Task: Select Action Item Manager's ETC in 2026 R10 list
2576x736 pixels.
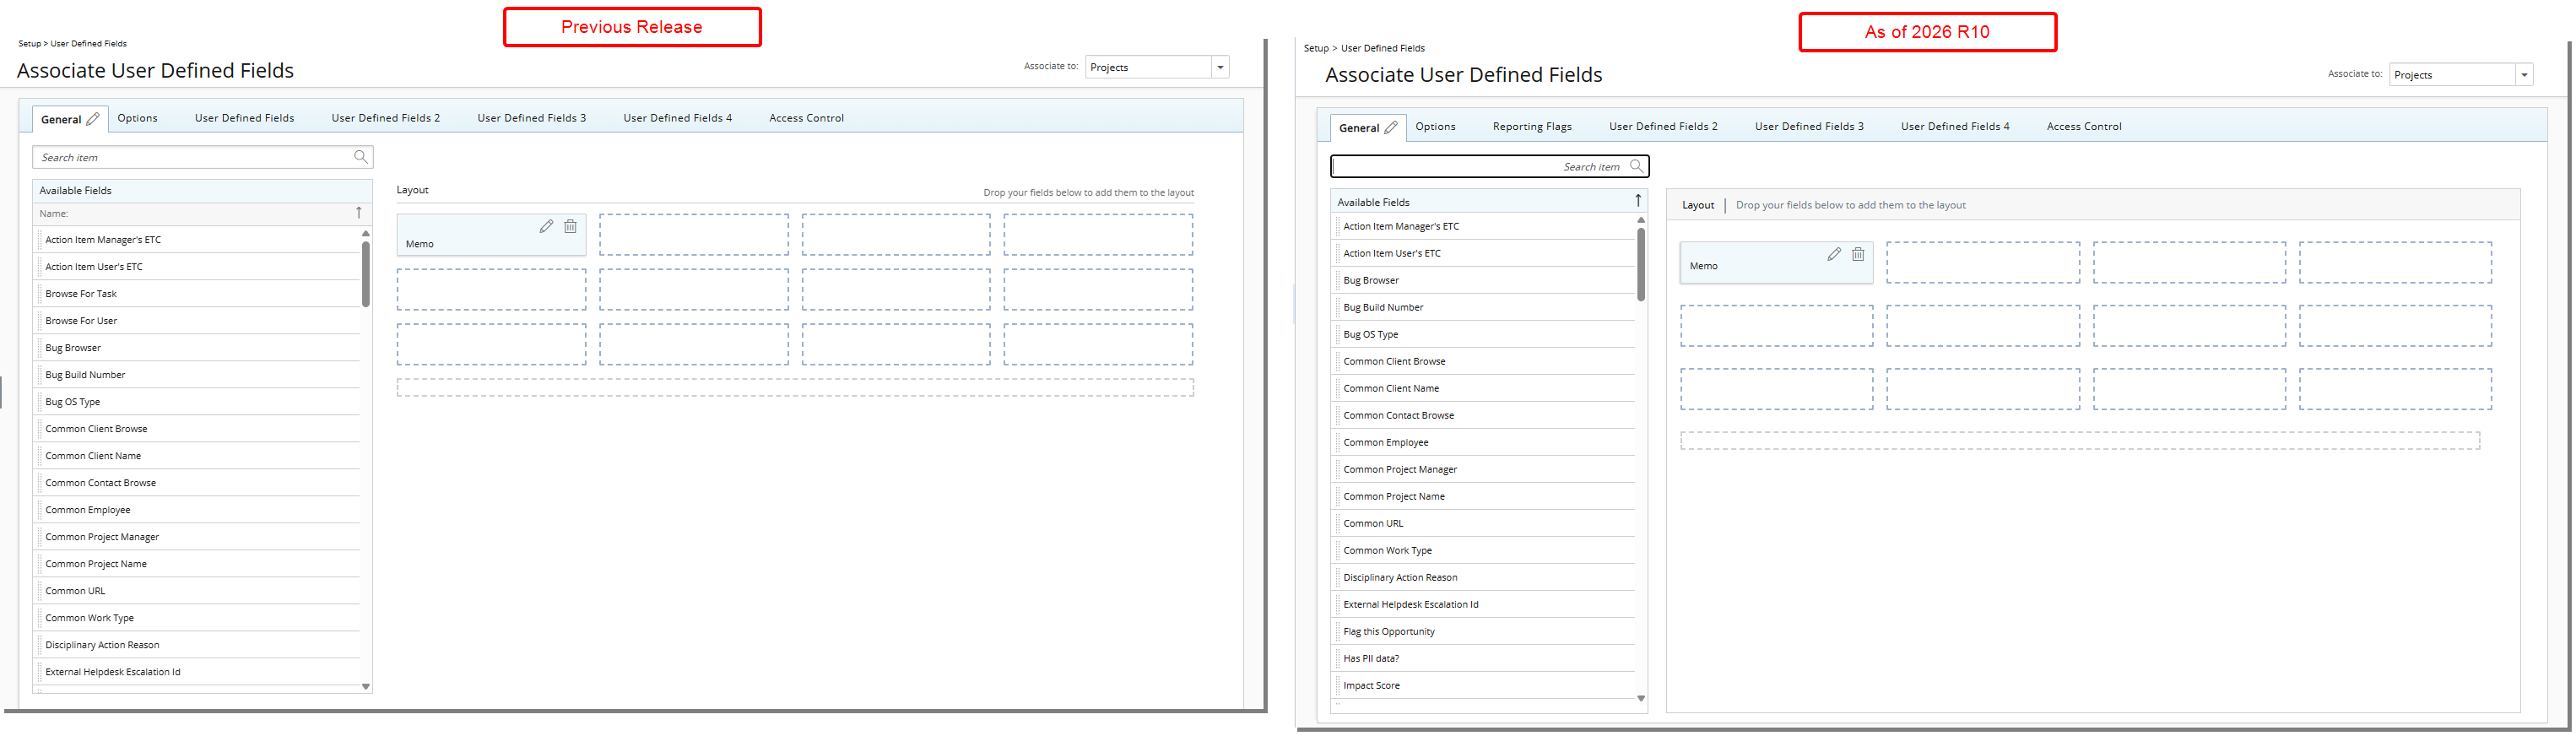Action: click(1485, 226)
